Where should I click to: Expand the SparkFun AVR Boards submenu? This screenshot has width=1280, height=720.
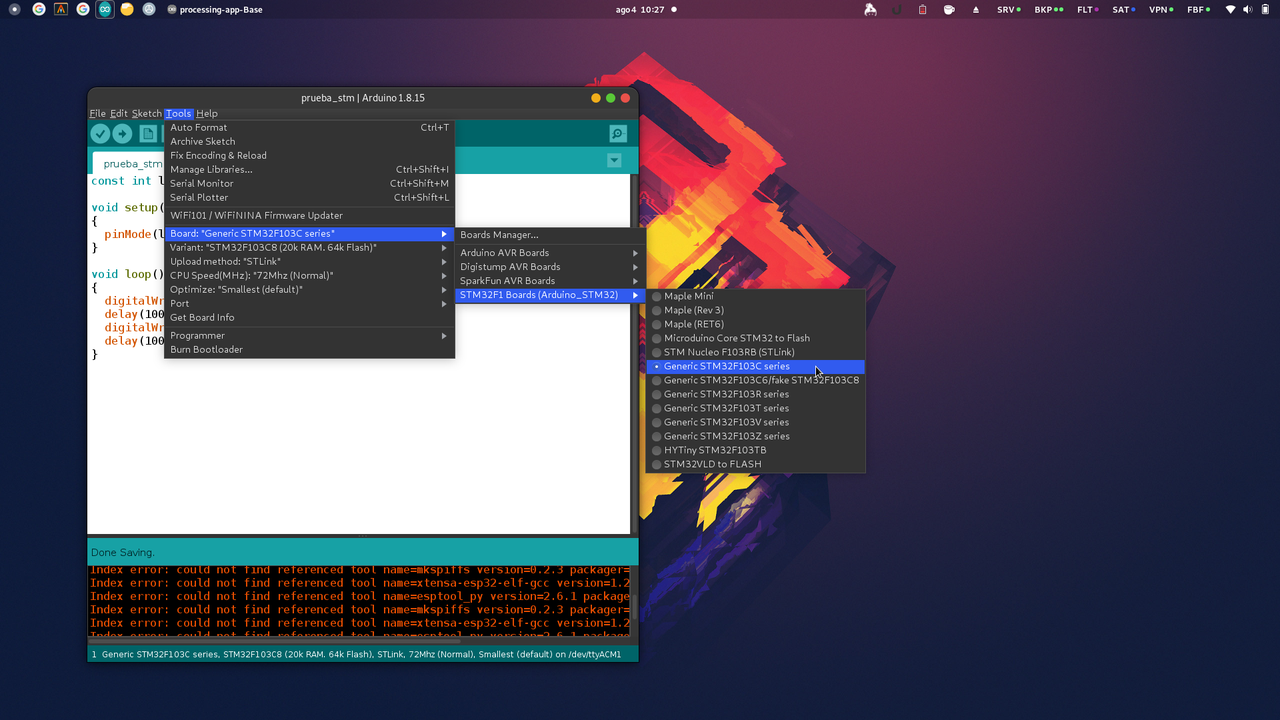[x=550, y=281]
